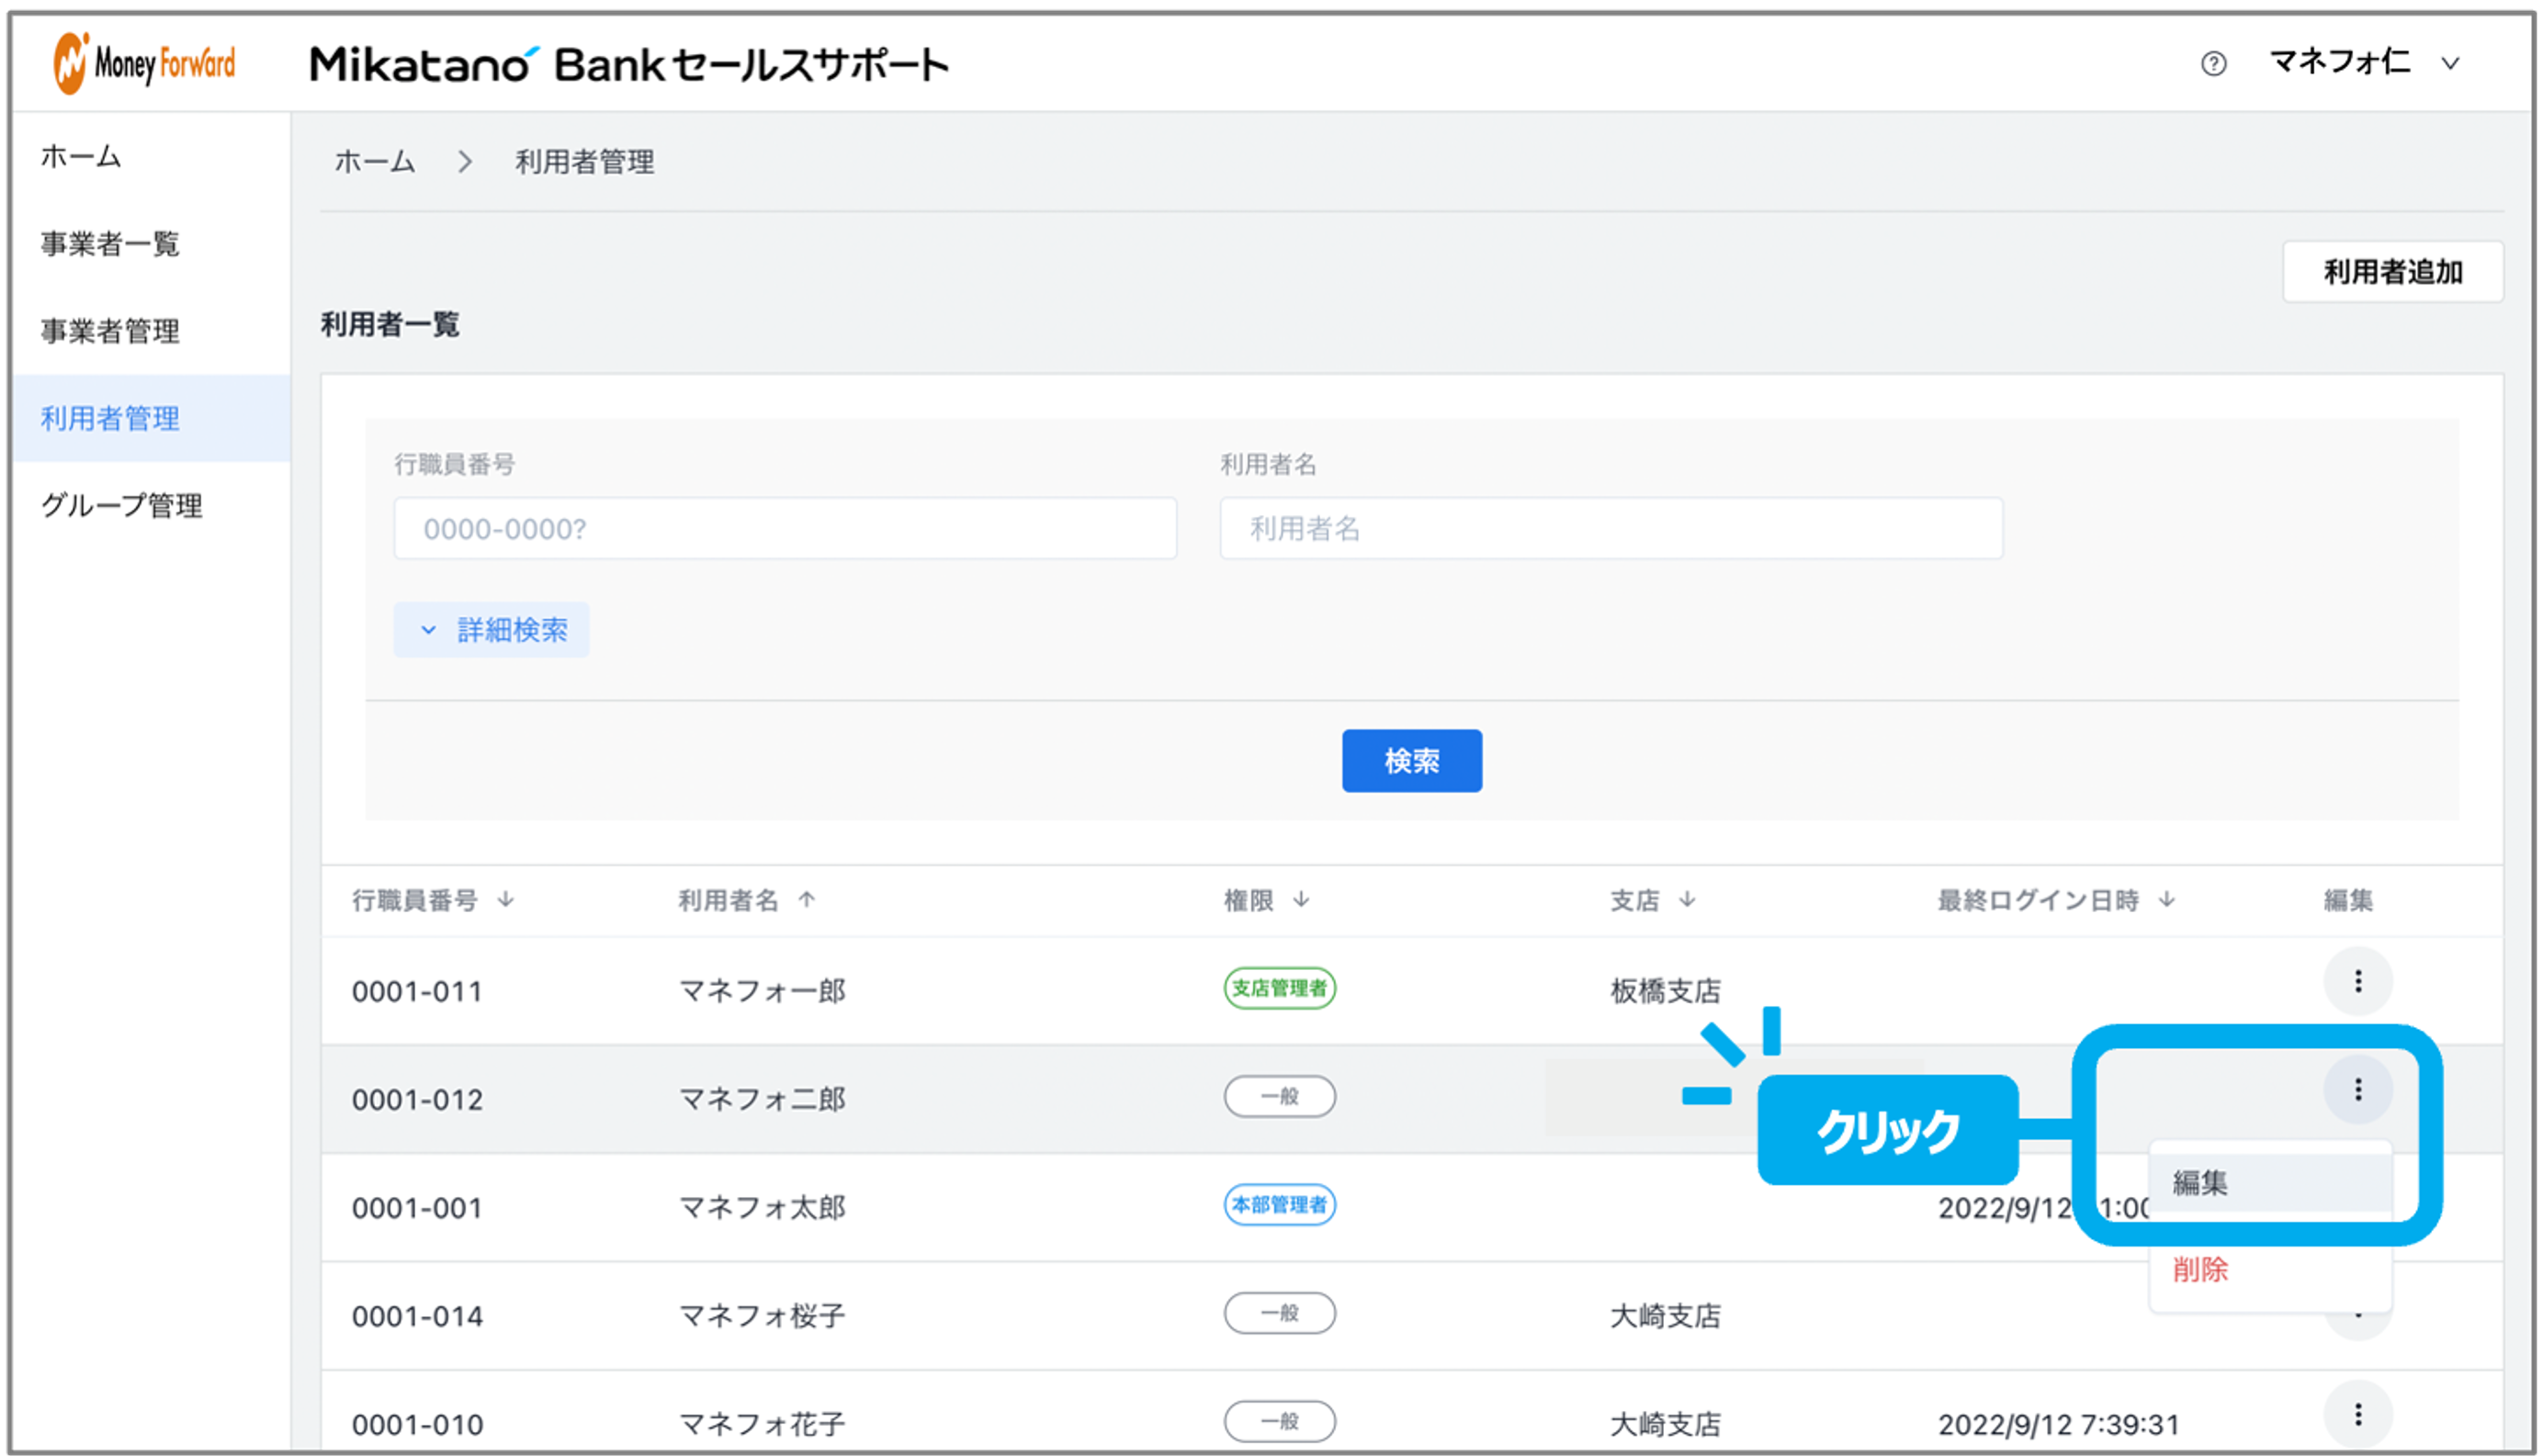Focus the 利用者名 input field
Viewport: 2543px width, 1456px height.
pos(1611,528)
